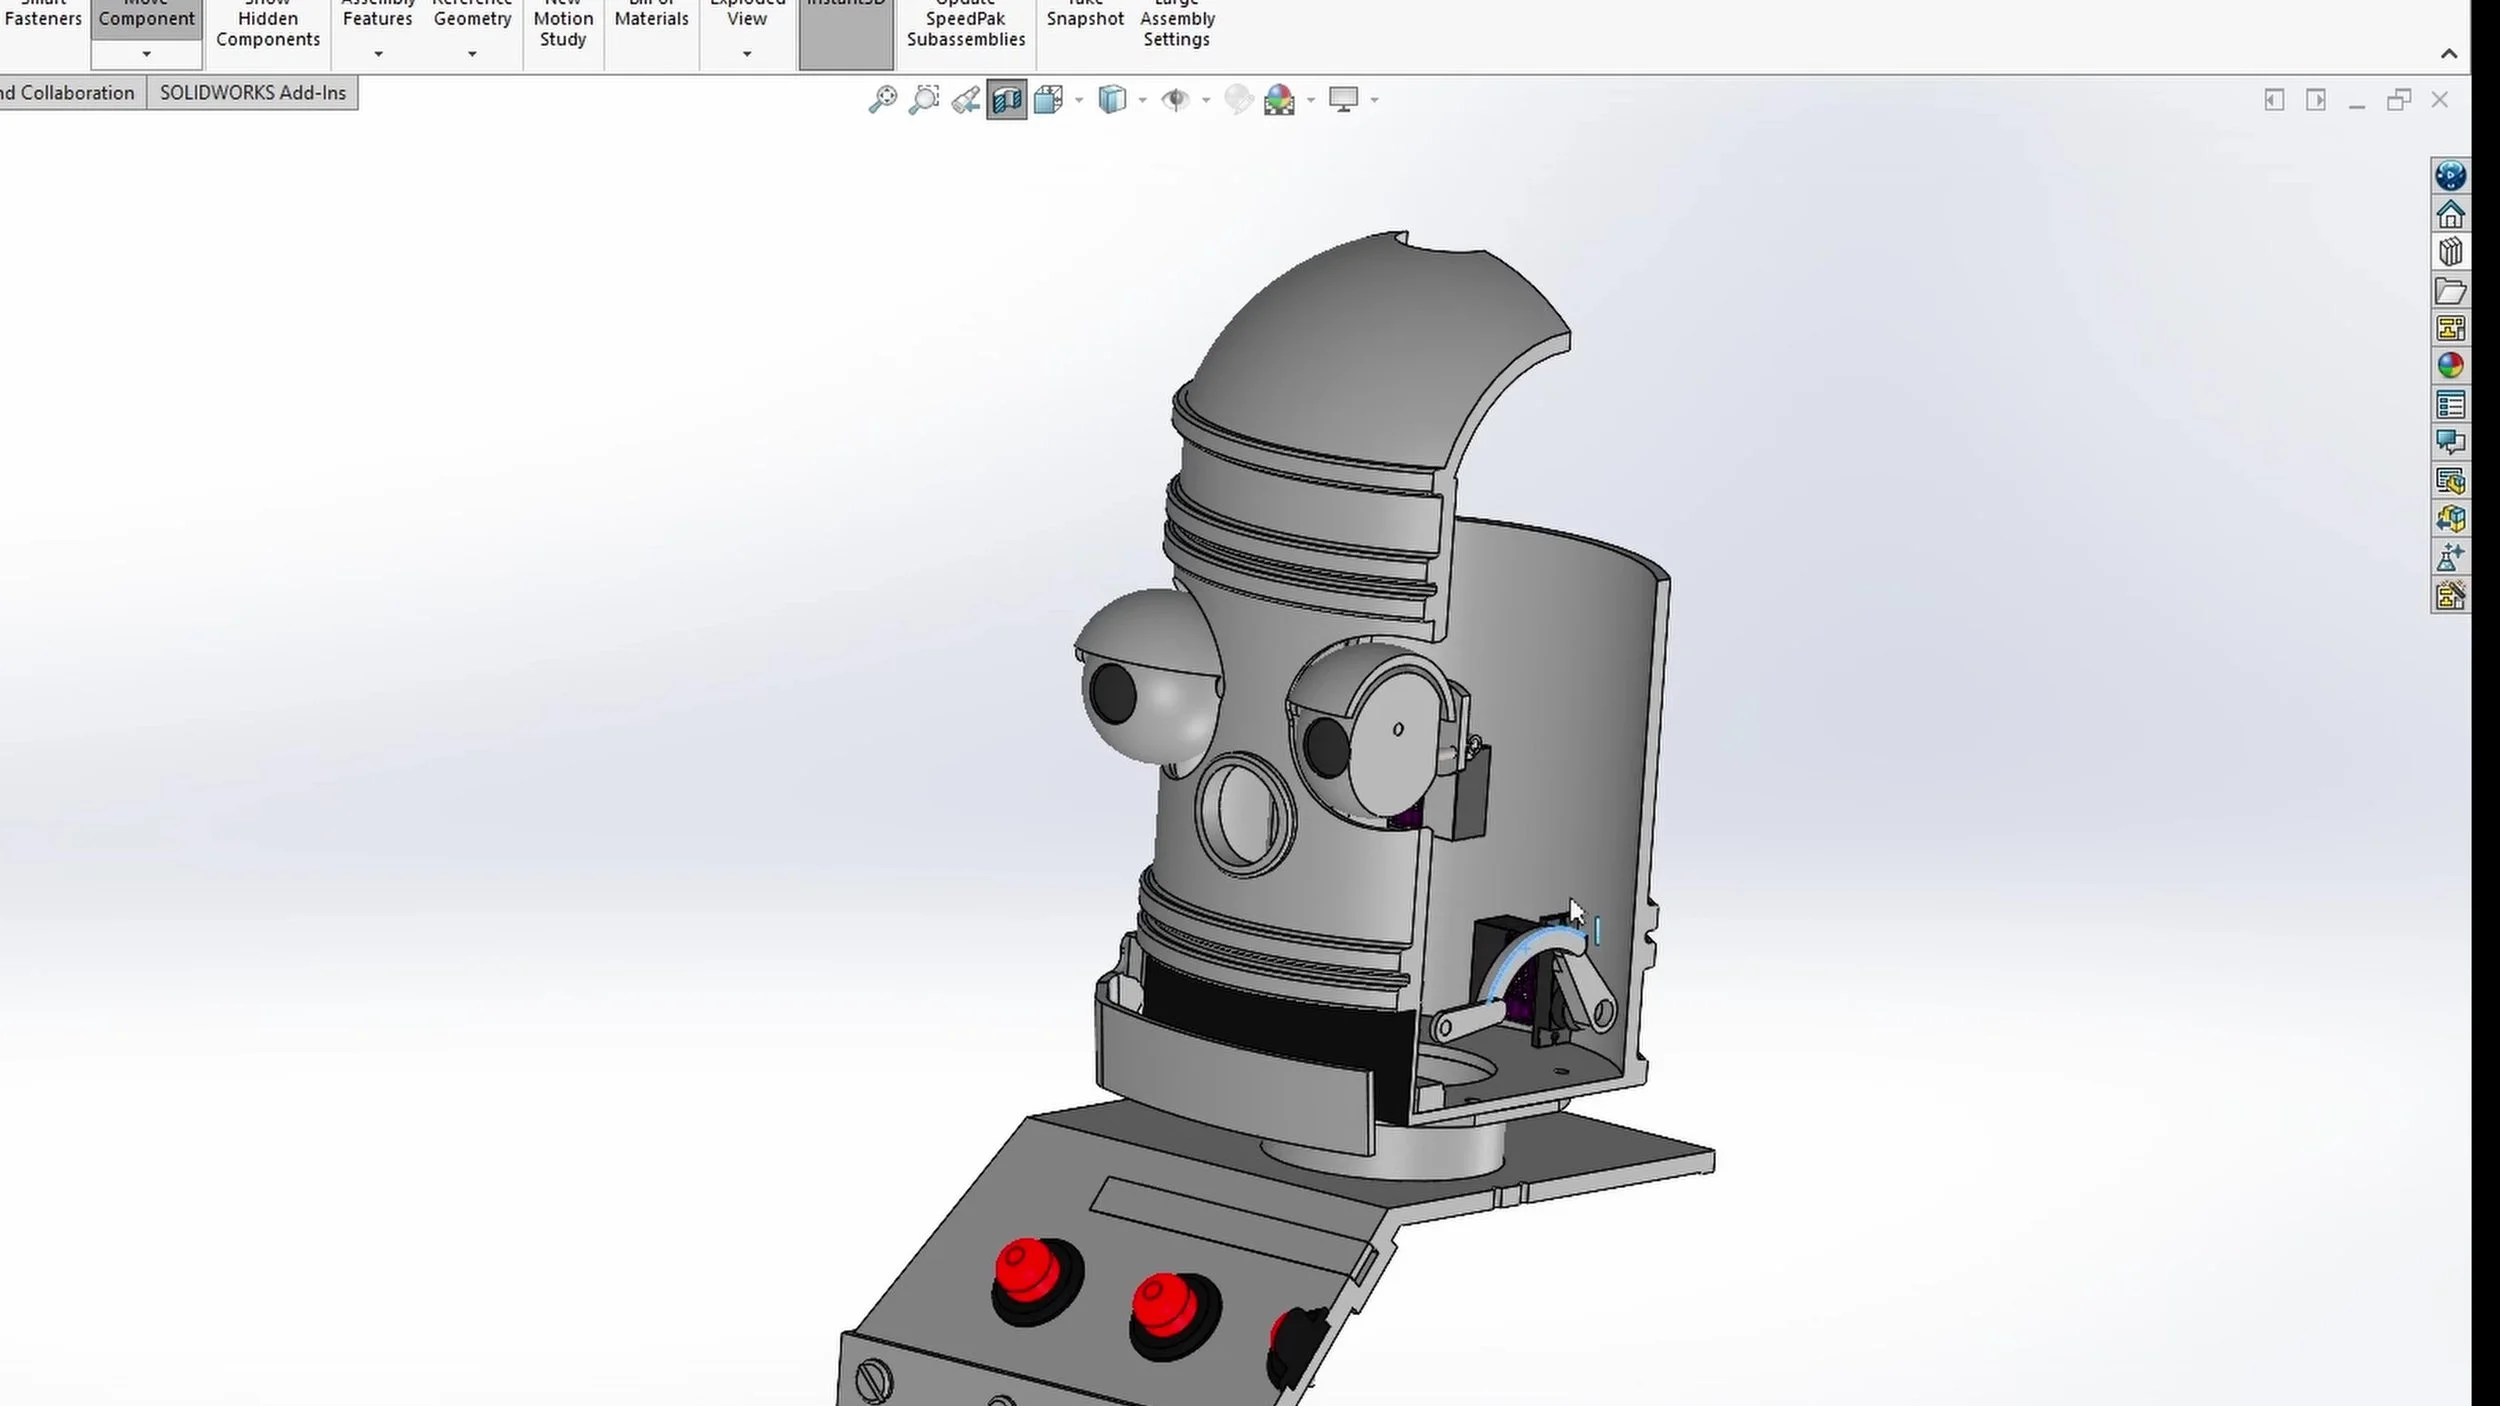Viewport: 2500px width, 1406px height.
Task: Select the round mouth ring on the head
Action: click(1244, 814)
